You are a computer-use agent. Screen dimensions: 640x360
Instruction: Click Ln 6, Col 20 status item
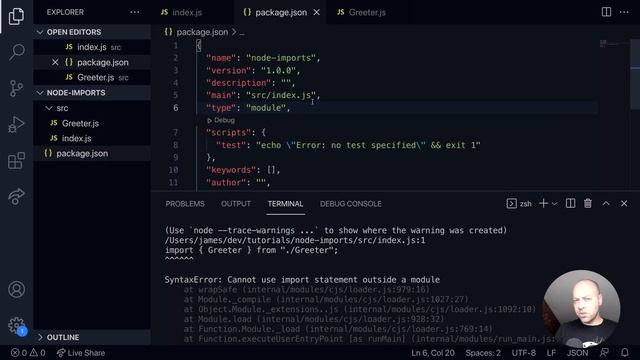coord(433,353)
